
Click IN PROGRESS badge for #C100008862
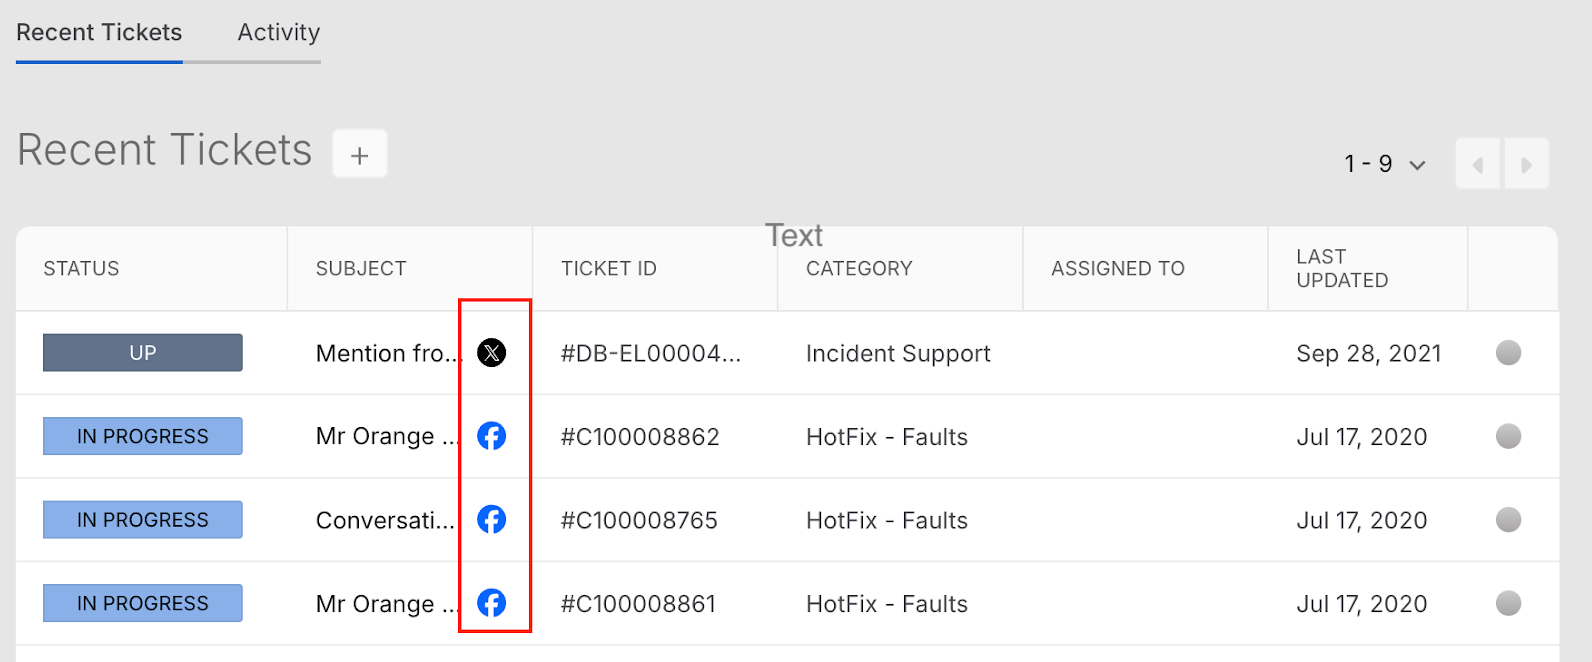tap(143, 436)
